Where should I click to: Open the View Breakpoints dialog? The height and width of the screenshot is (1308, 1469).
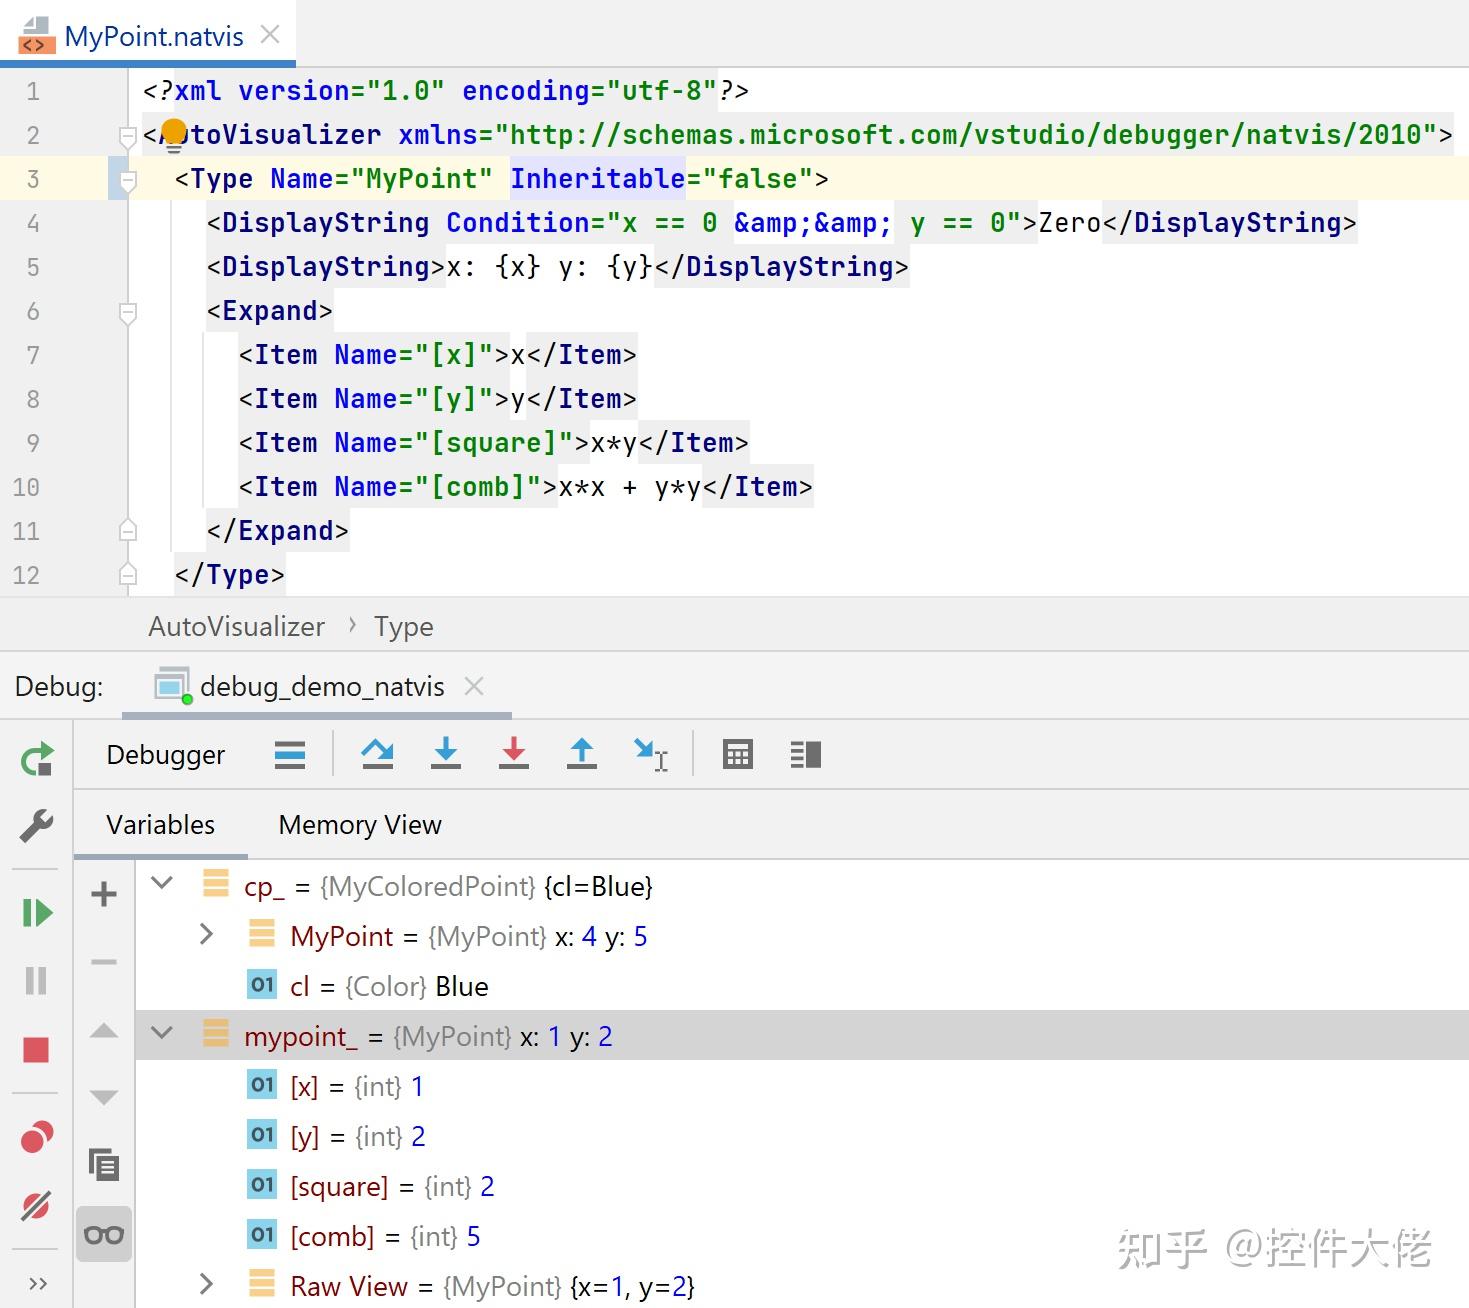[37, 1136]
